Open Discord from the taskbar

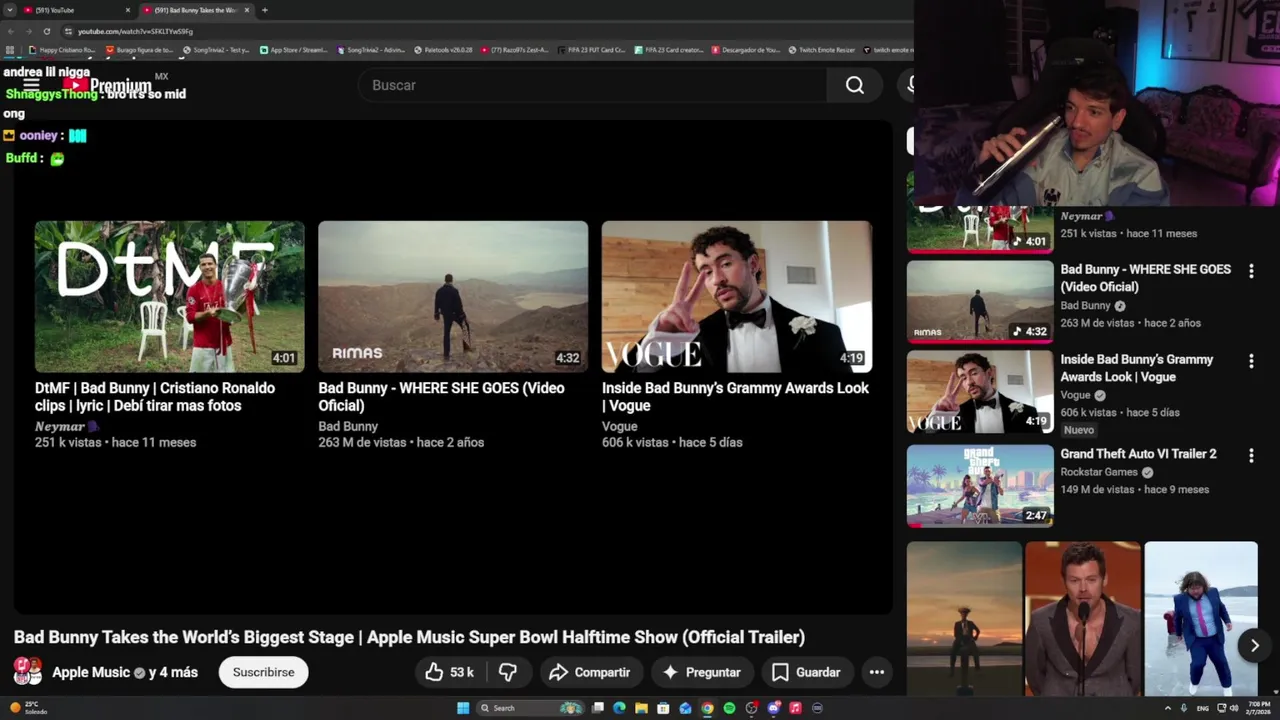pyautogui.click(x=773, y=708)
